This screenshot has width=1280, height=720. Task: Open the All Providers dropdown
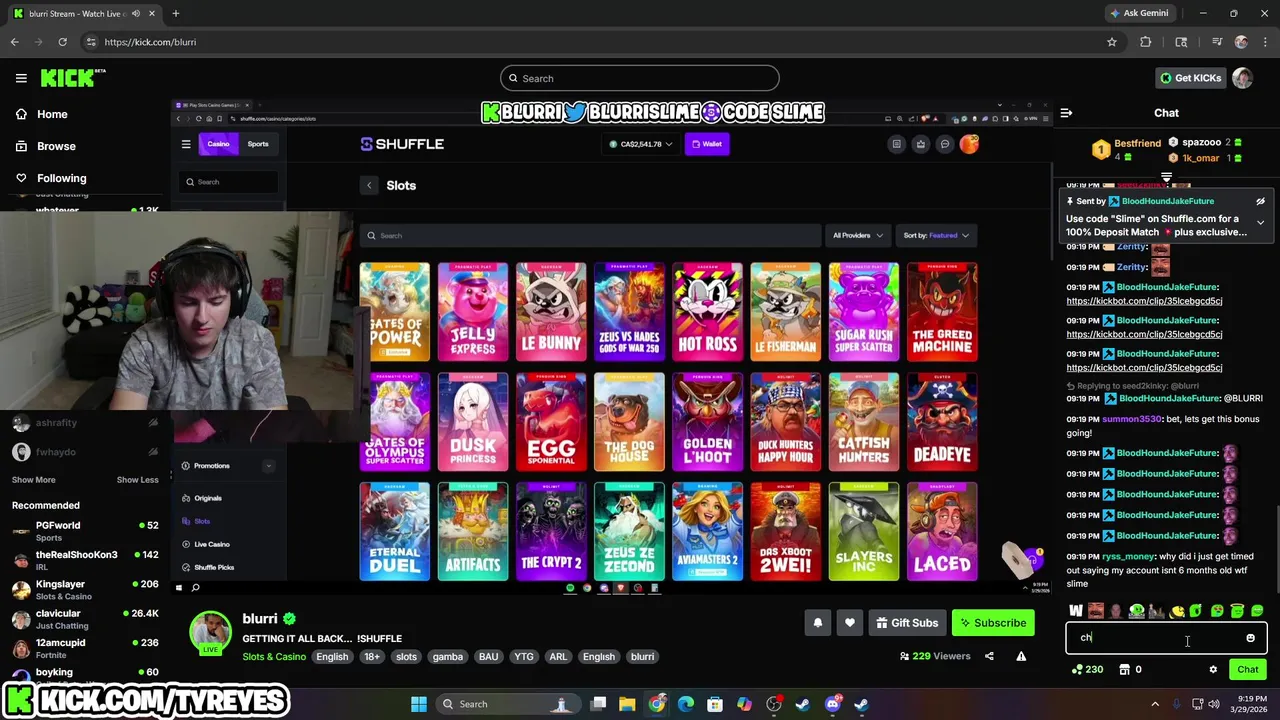(x=858, y=235)
